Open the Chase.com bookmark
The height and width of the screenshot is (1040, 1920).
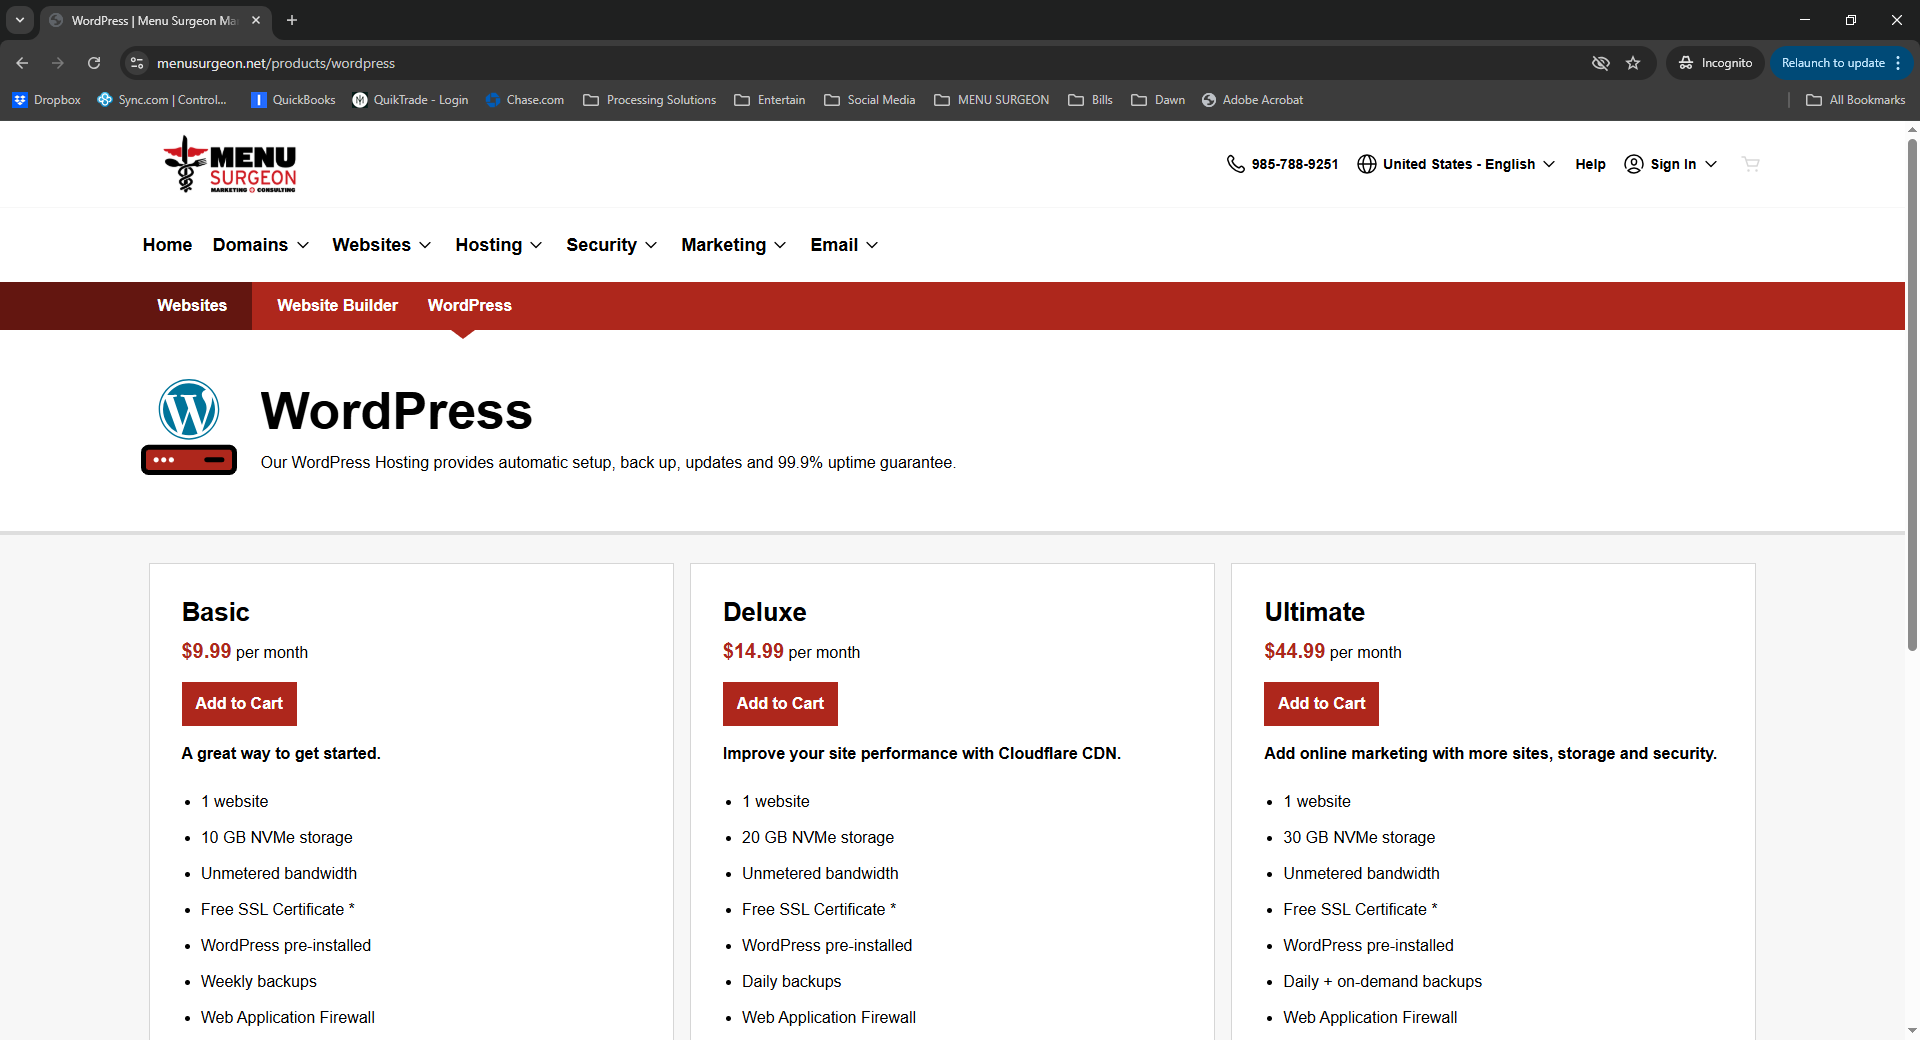click(525, 100)
